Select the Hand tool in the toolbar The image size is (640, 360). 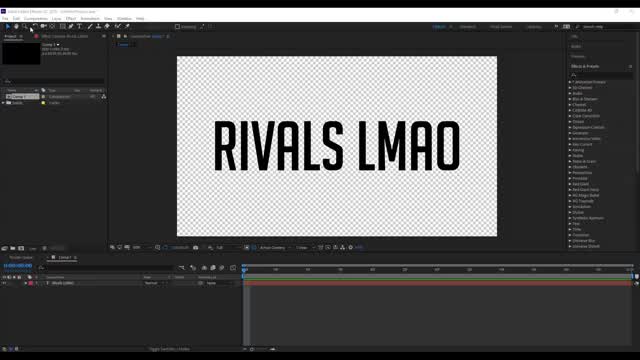point(16,26)
